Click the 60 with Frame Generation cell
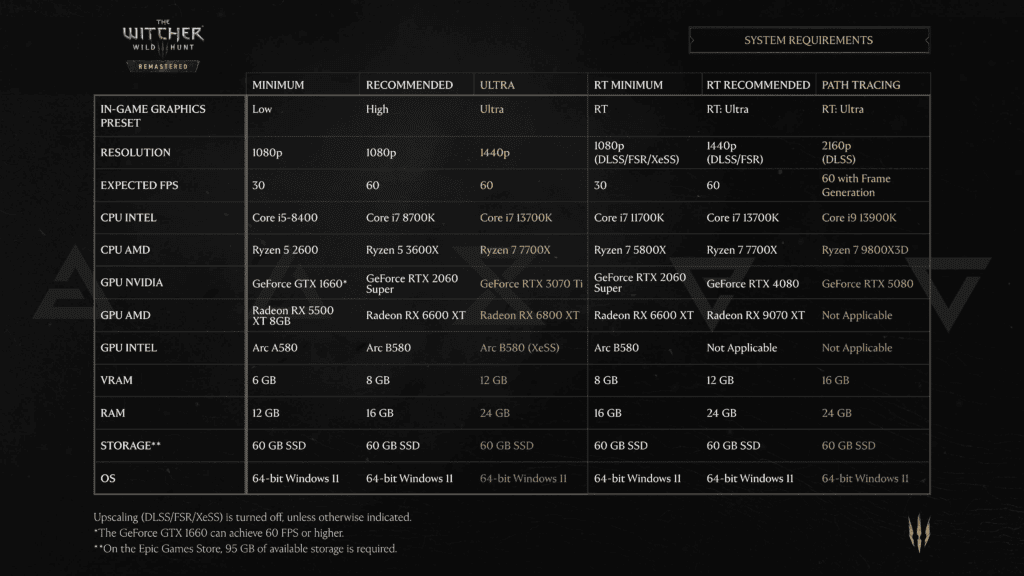 [x=856, y=185]
